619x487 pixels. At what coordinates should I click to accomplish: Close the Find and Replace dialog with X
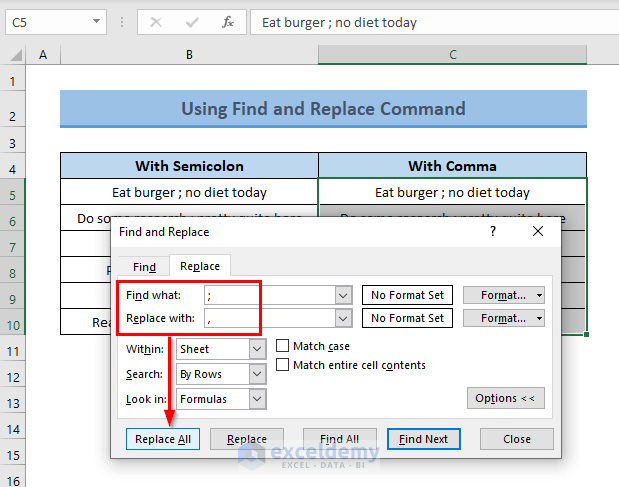pyautogui.click(x=538, y=231)
